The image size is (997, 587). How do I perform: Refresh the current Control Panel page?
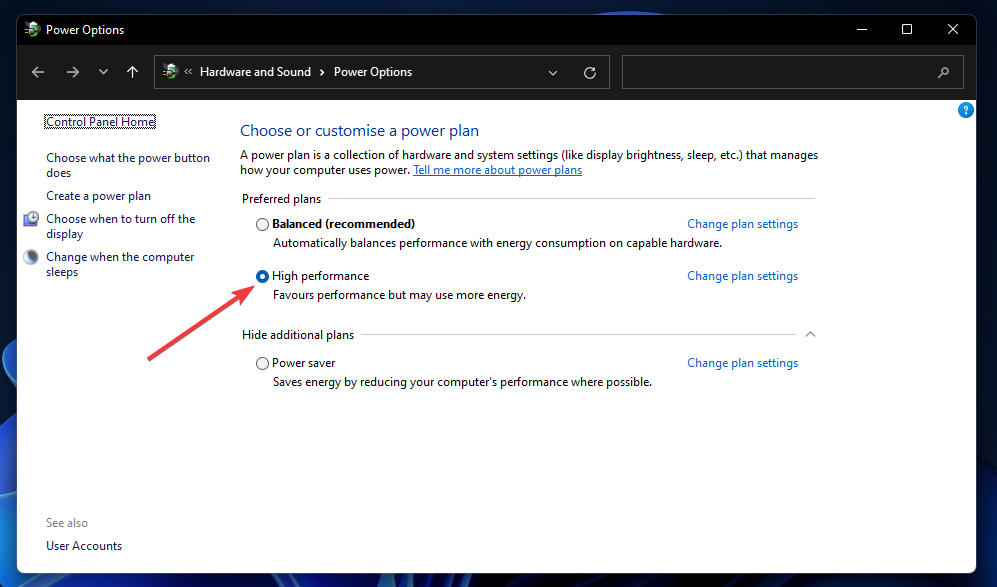(589, 71)
